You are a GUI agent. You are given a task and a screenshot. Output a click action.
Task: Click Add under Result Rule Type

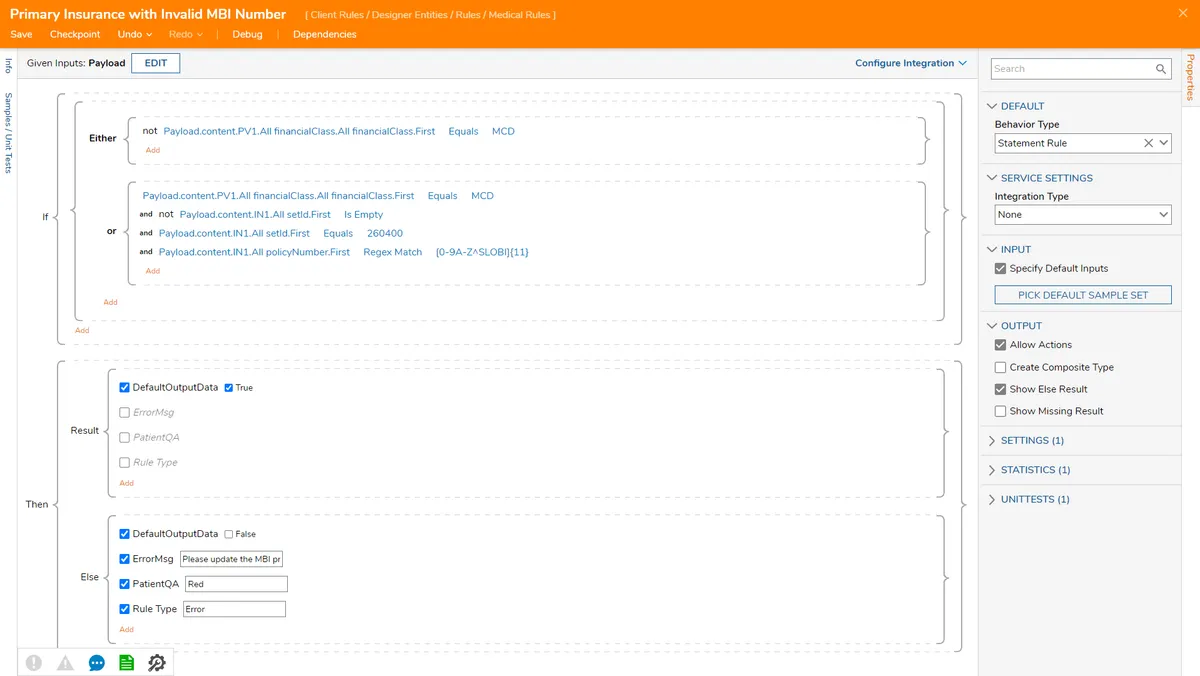[126, 483]
